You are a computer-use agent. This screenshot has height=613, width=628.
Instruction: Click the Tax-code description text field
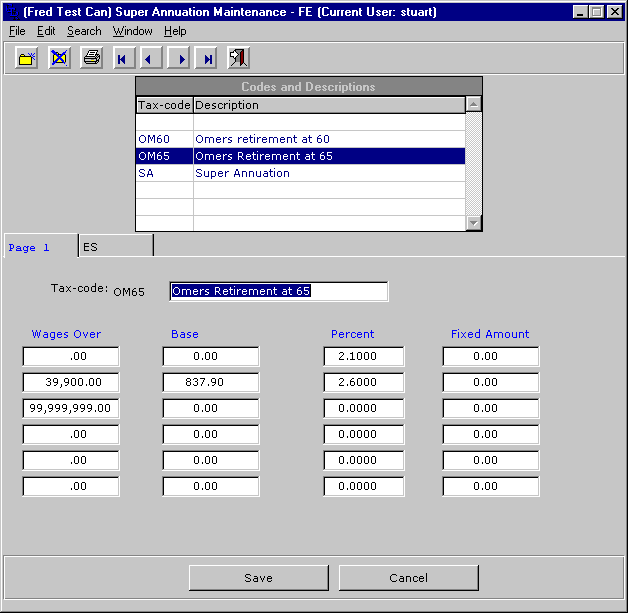pyautogui.click(x=278, y=291)
